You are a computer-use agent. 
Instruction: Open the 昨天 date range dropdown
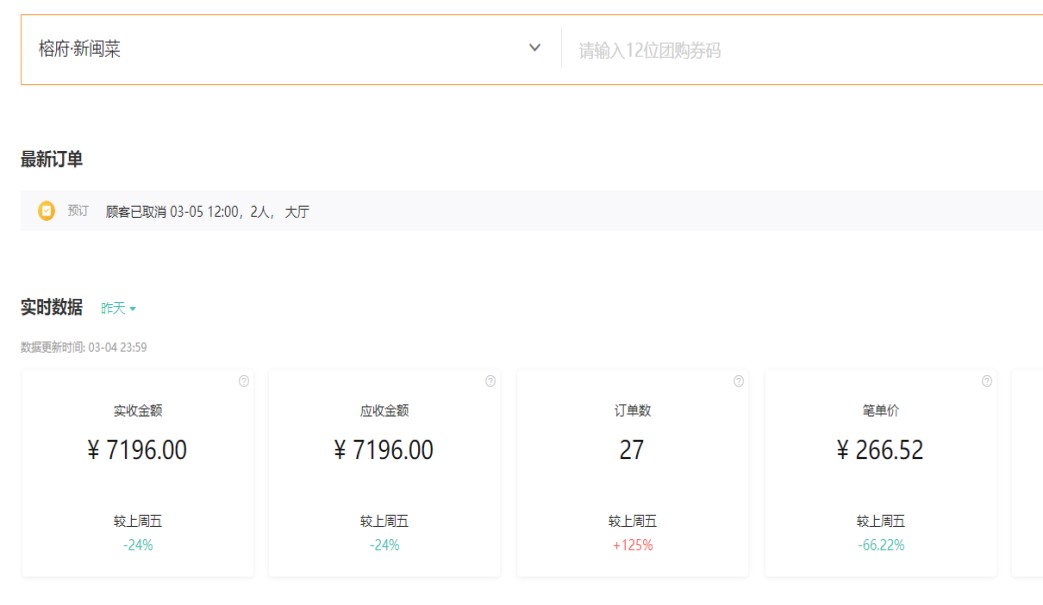click(x=118, y=309)
